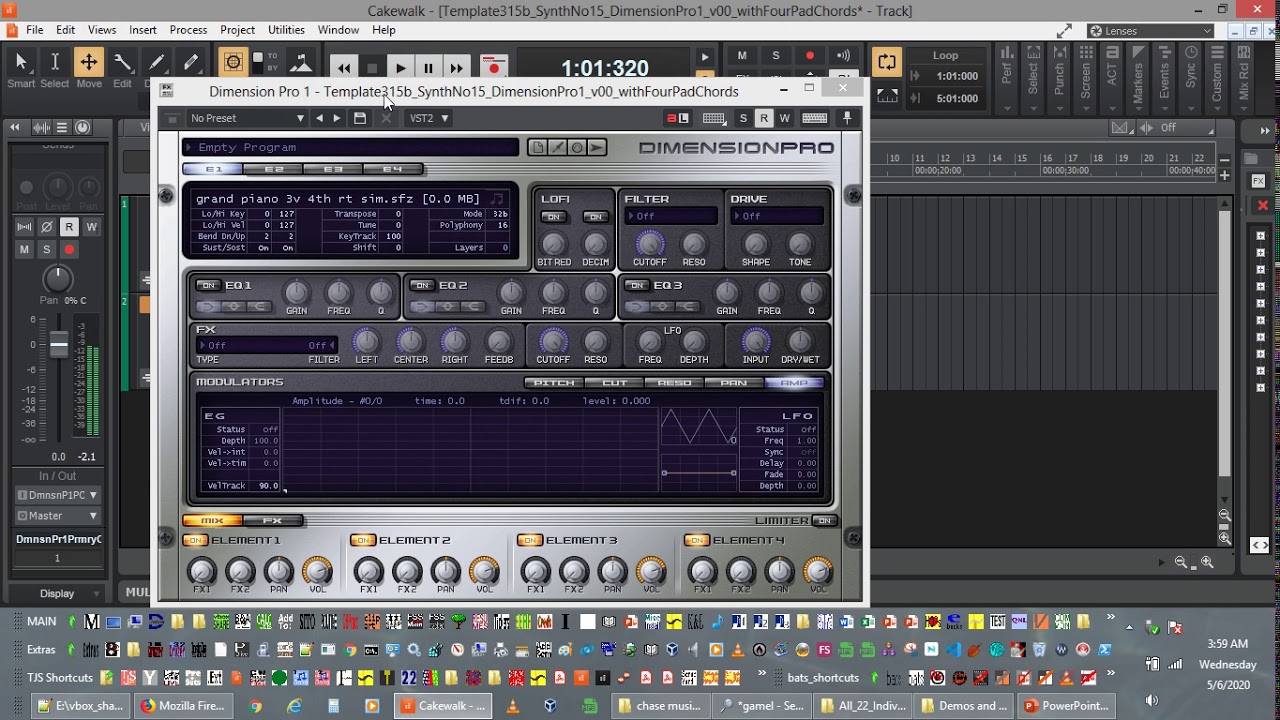The width and height of the screenshot is (1280, 720).
Task: Save the preset with the floppy disk icon
Action: (x=360, y=118)
